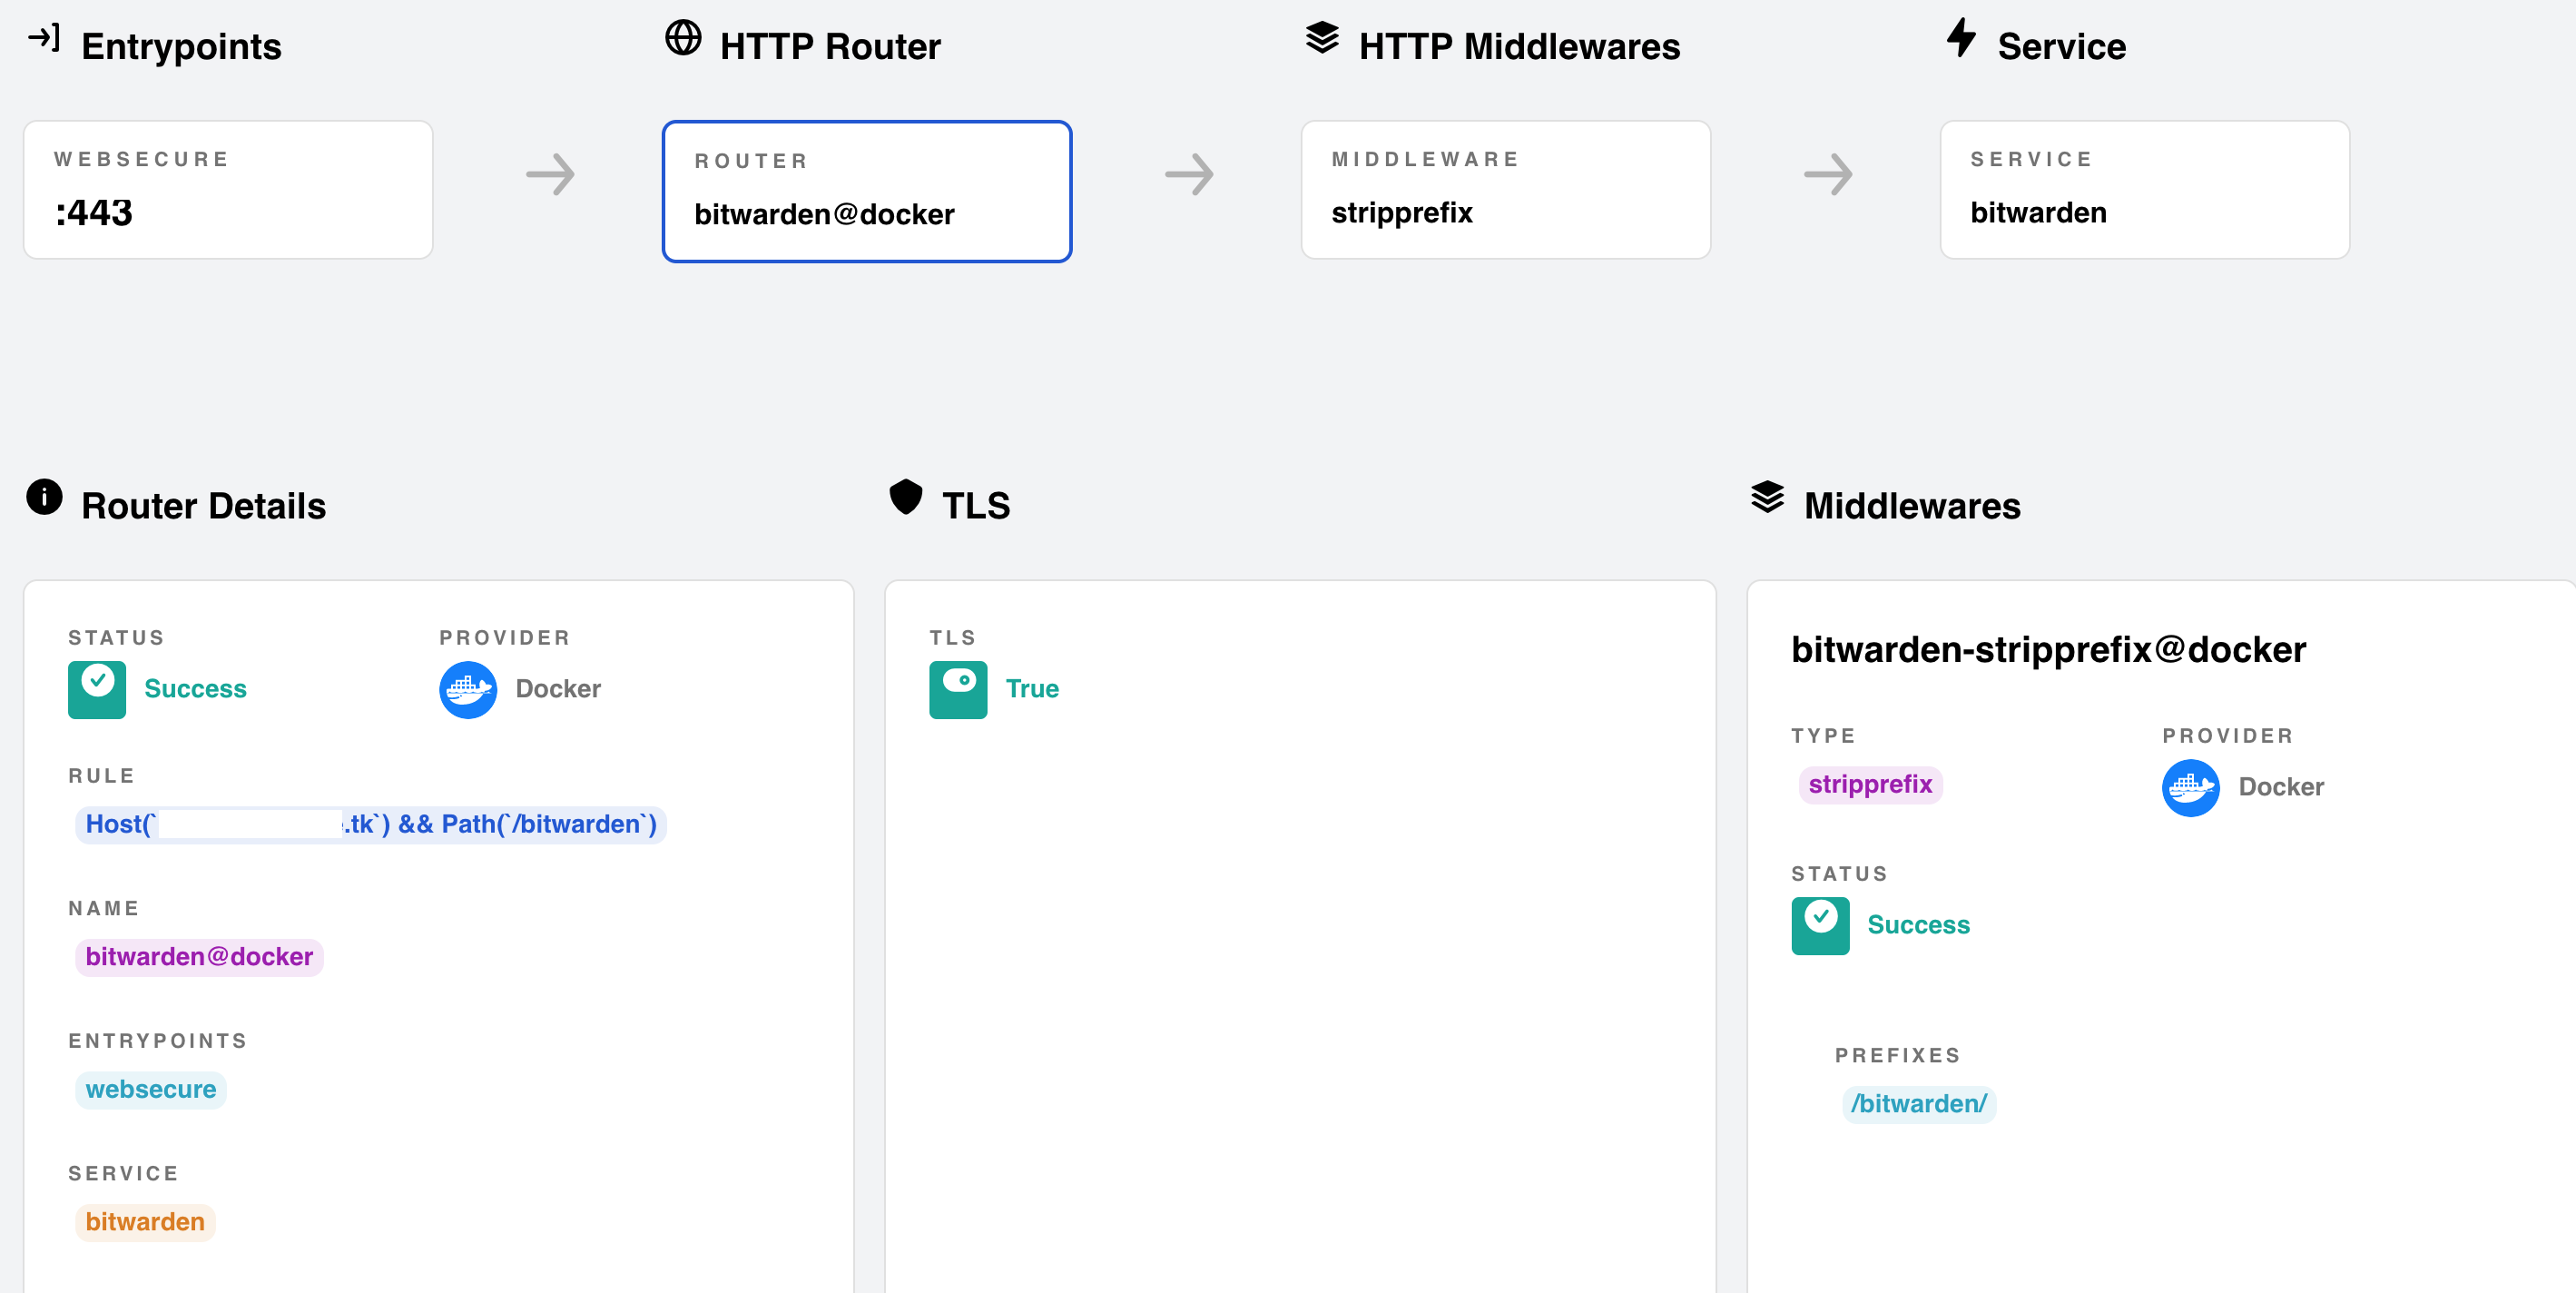Click the TLS shield icon

(905, 497)
